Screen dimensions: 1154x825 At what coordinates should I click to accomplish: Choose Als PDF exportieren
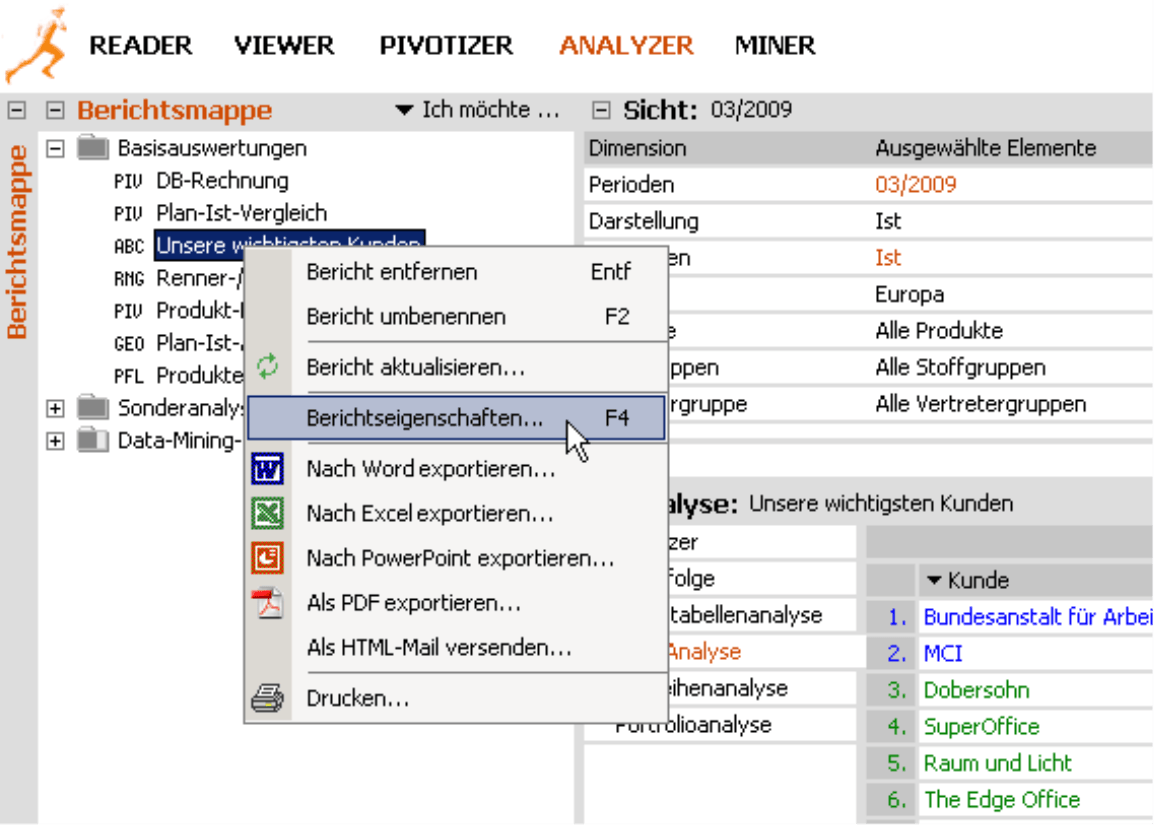(x=456, y=603)
